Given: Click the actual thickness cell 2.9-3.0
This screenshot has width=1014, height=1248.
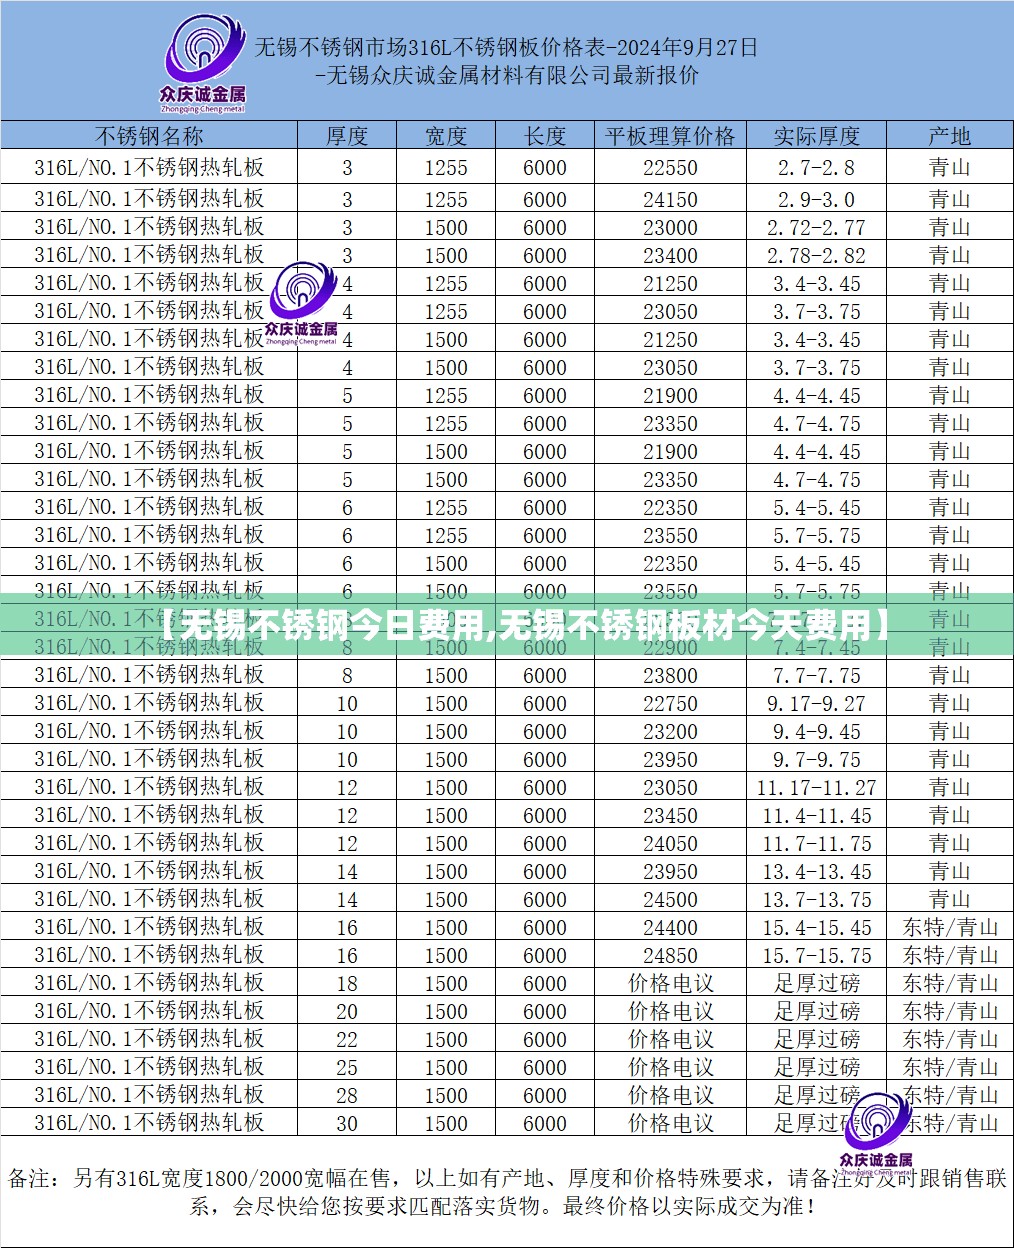Looking at the screenshot, I should [x=816, y=199].
